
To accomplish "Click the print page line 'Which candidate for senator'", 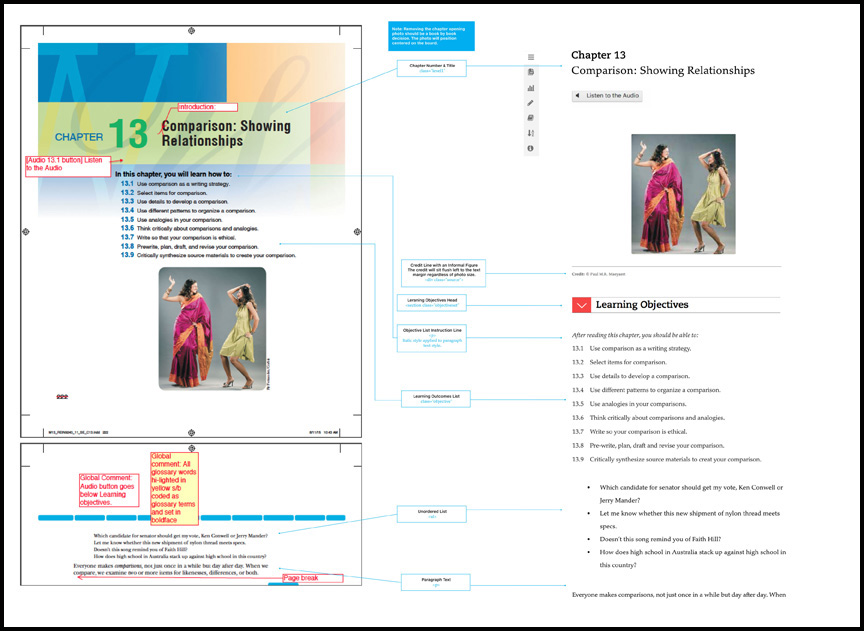I will click(181, 536).
